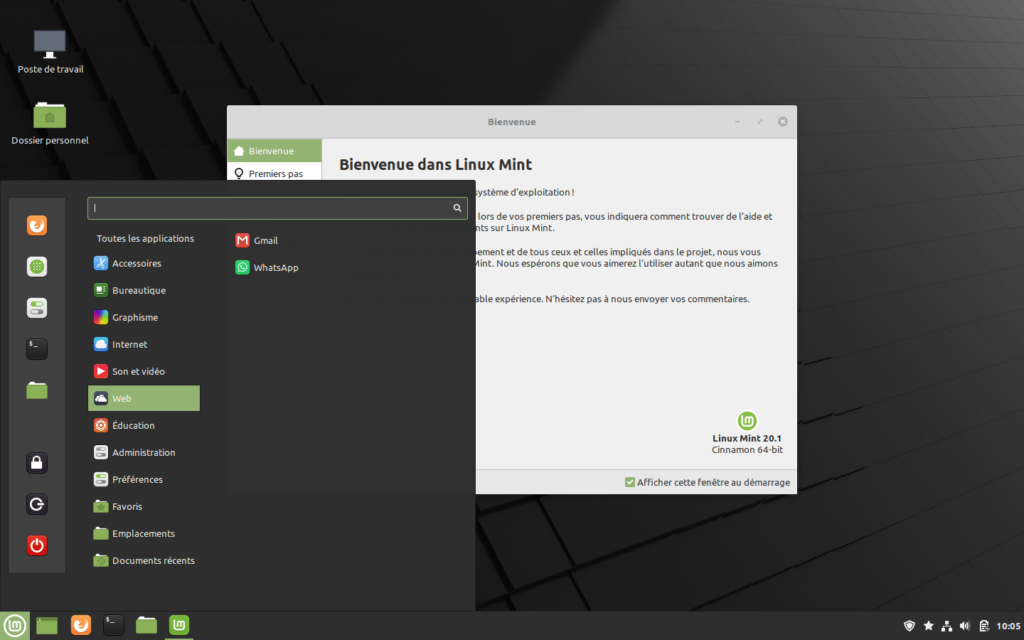Open the volume control in the system tray

[x=964, y=625]
